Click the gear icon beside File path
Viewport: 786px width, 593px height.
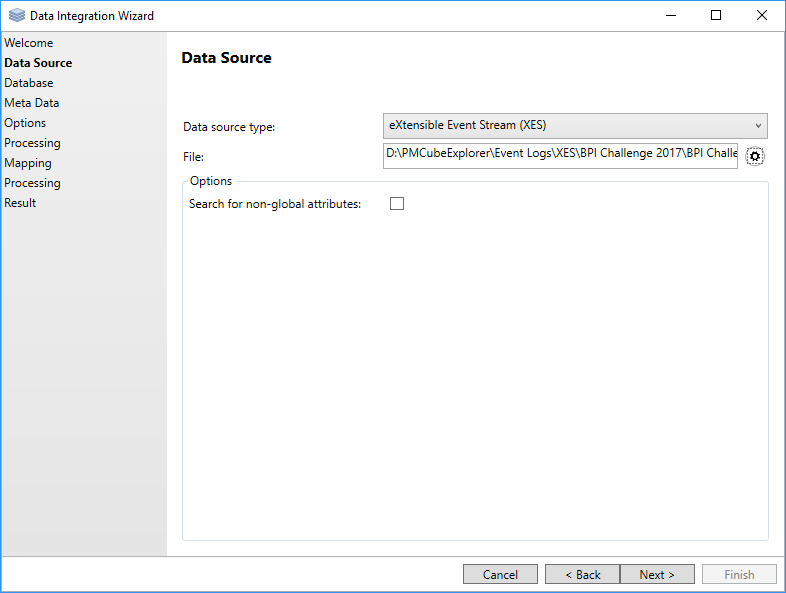(x=755, y=157)
